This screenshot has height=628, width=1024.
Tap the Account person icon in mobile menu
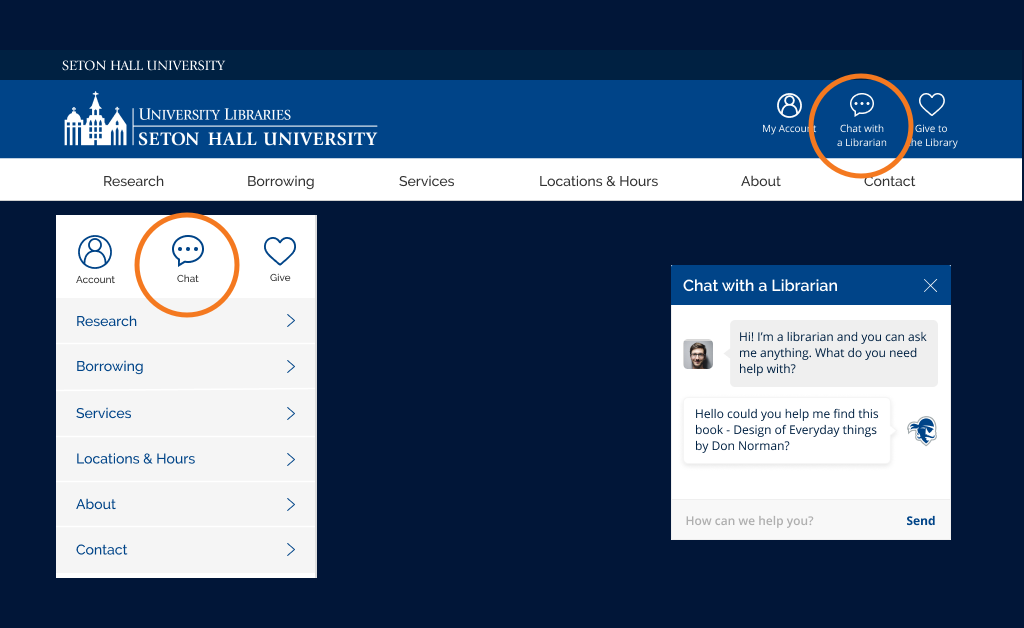coord(95,252)
